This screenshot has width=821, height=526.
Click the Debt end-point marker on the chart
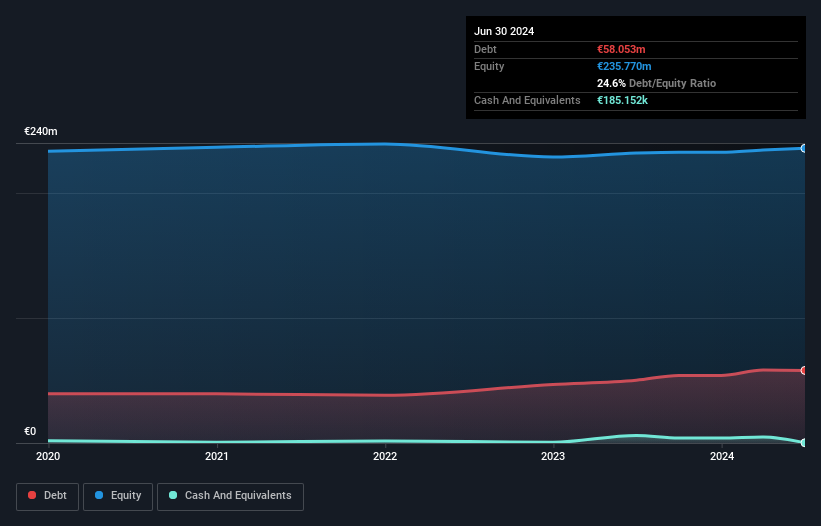(804, 371)
